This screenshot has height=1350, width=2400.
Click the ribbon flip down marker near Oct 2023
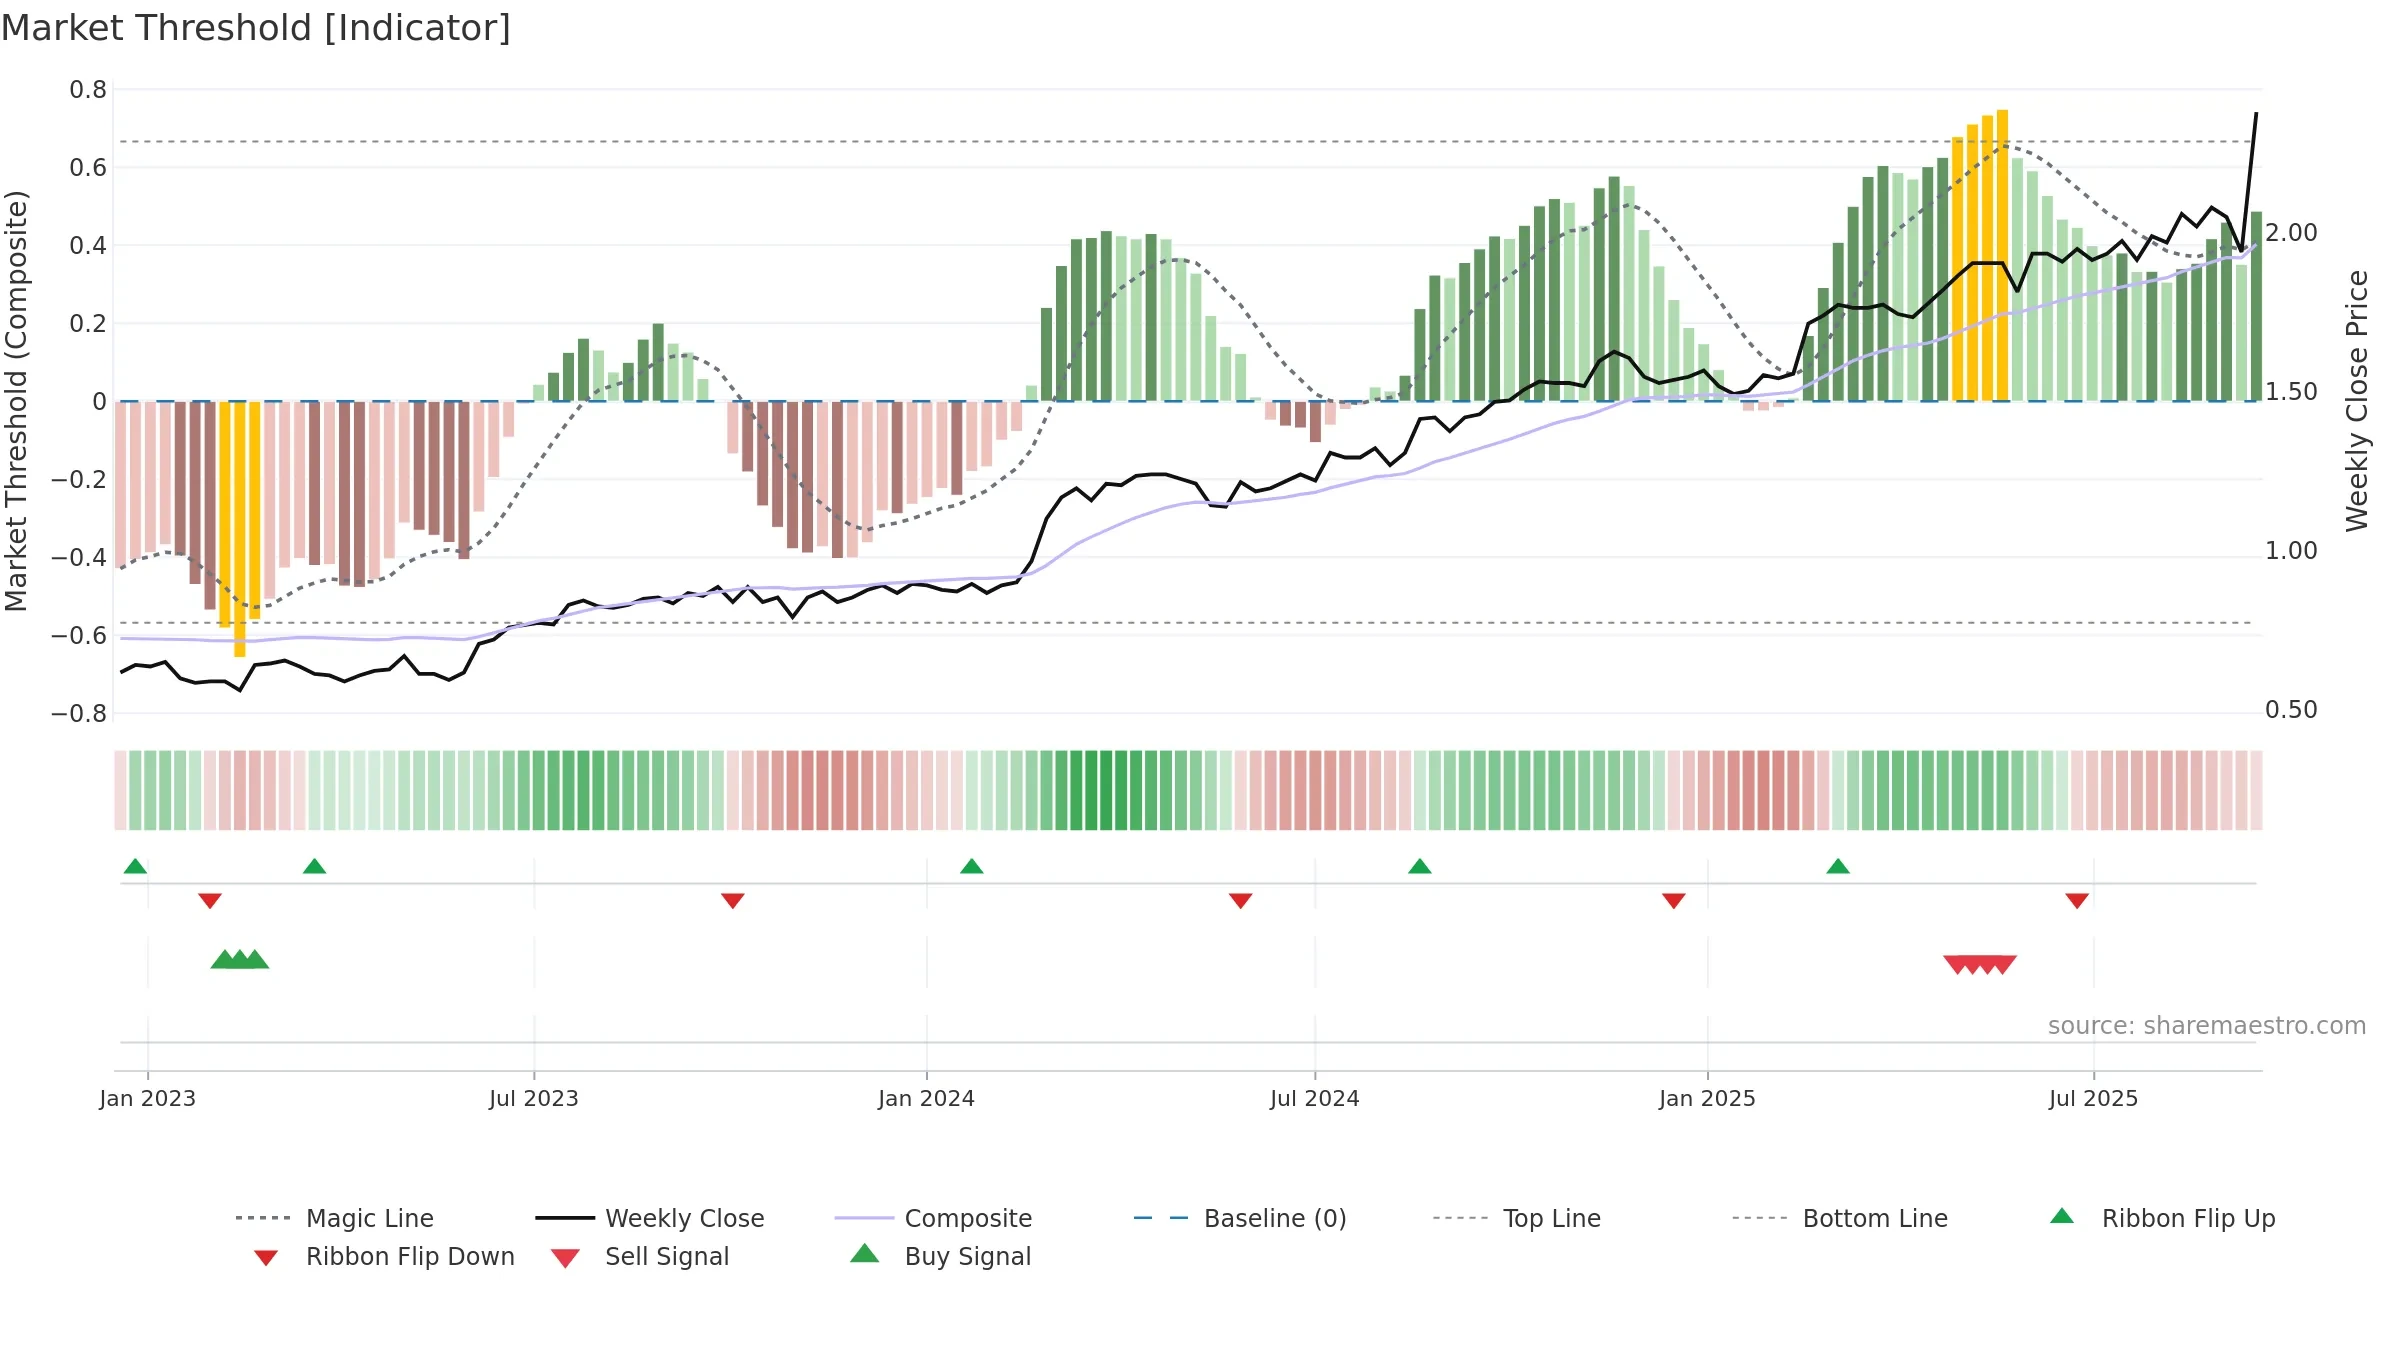point(732,901)
